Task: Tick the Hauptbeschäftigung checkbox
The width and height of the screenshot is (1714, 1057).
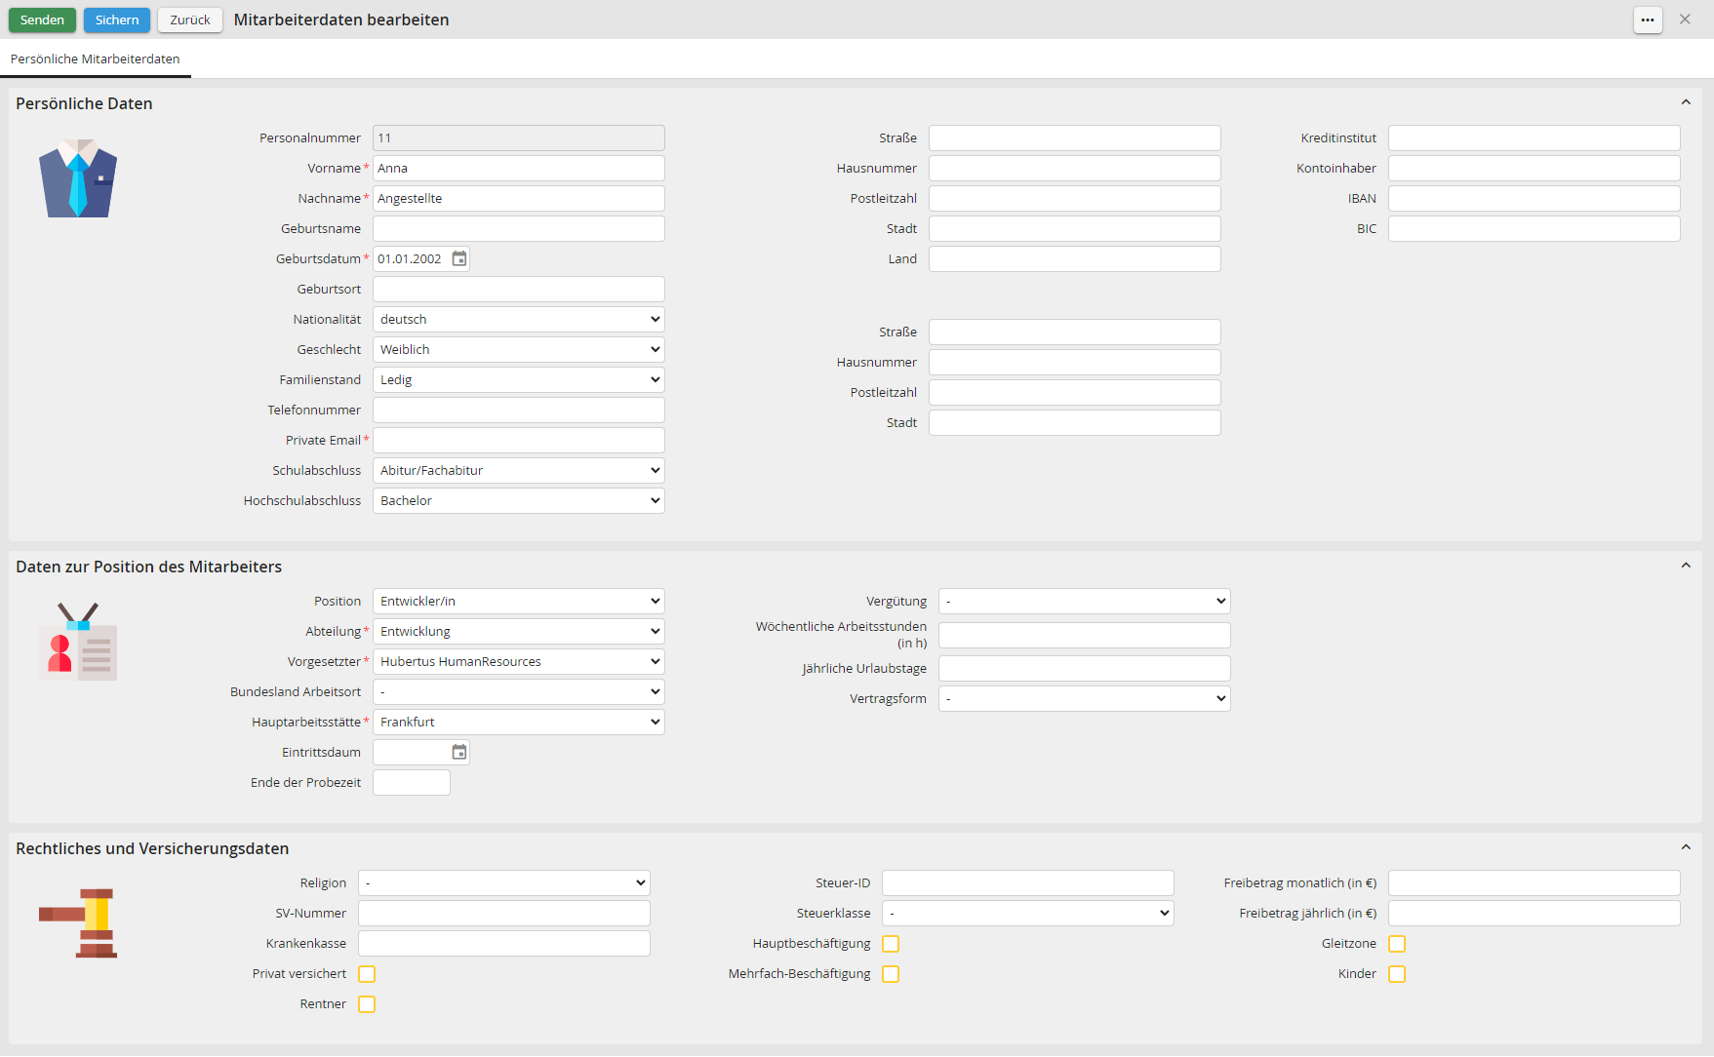Action: [x=891, y=944]
